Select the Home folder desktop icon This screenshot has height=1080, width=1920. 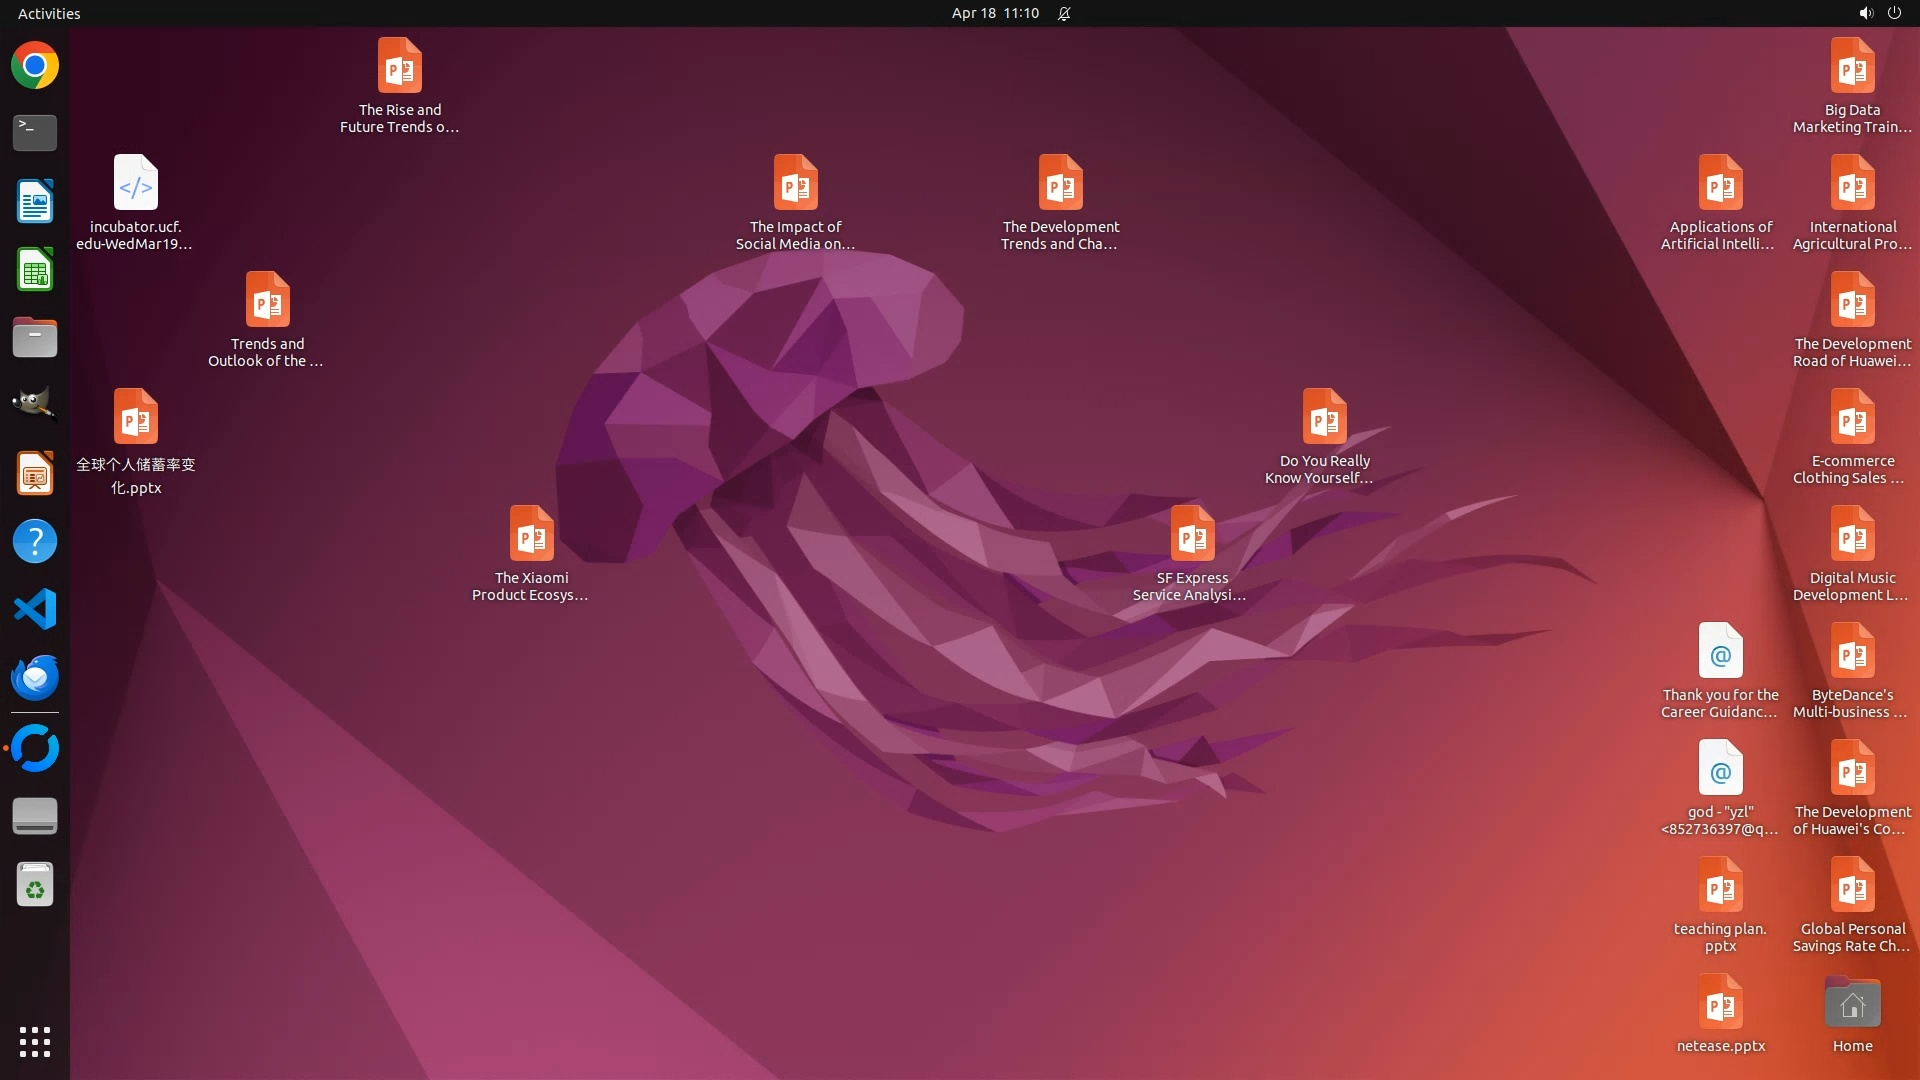click(x=1852, y=1003)
